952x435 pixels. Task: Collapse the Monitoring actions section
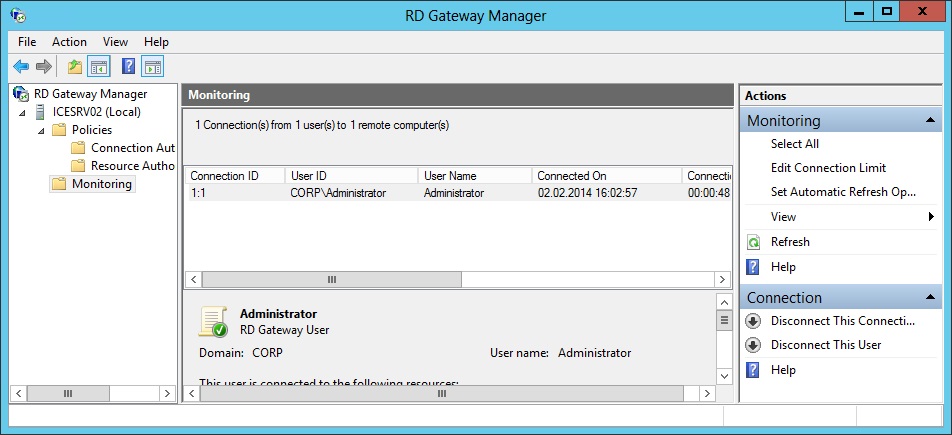[x=930, y=120]
